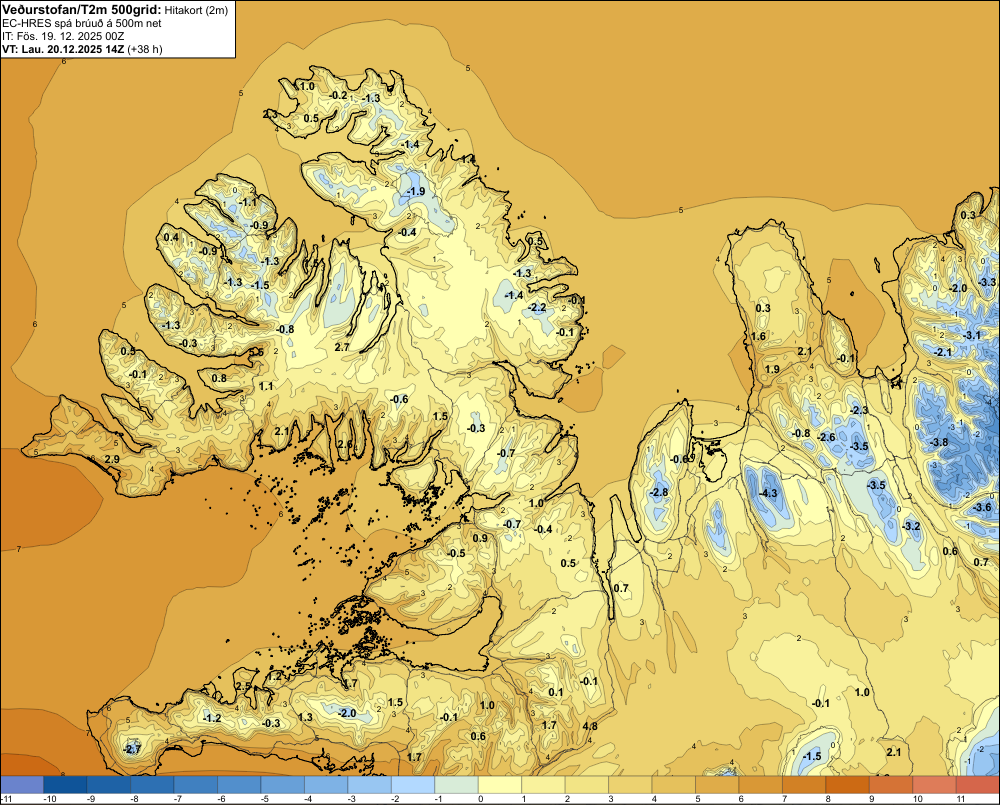The height and width of the screenshot is (805, 1000).
Task: Click the 0.9 temperature value
Action: pos(480,538)
